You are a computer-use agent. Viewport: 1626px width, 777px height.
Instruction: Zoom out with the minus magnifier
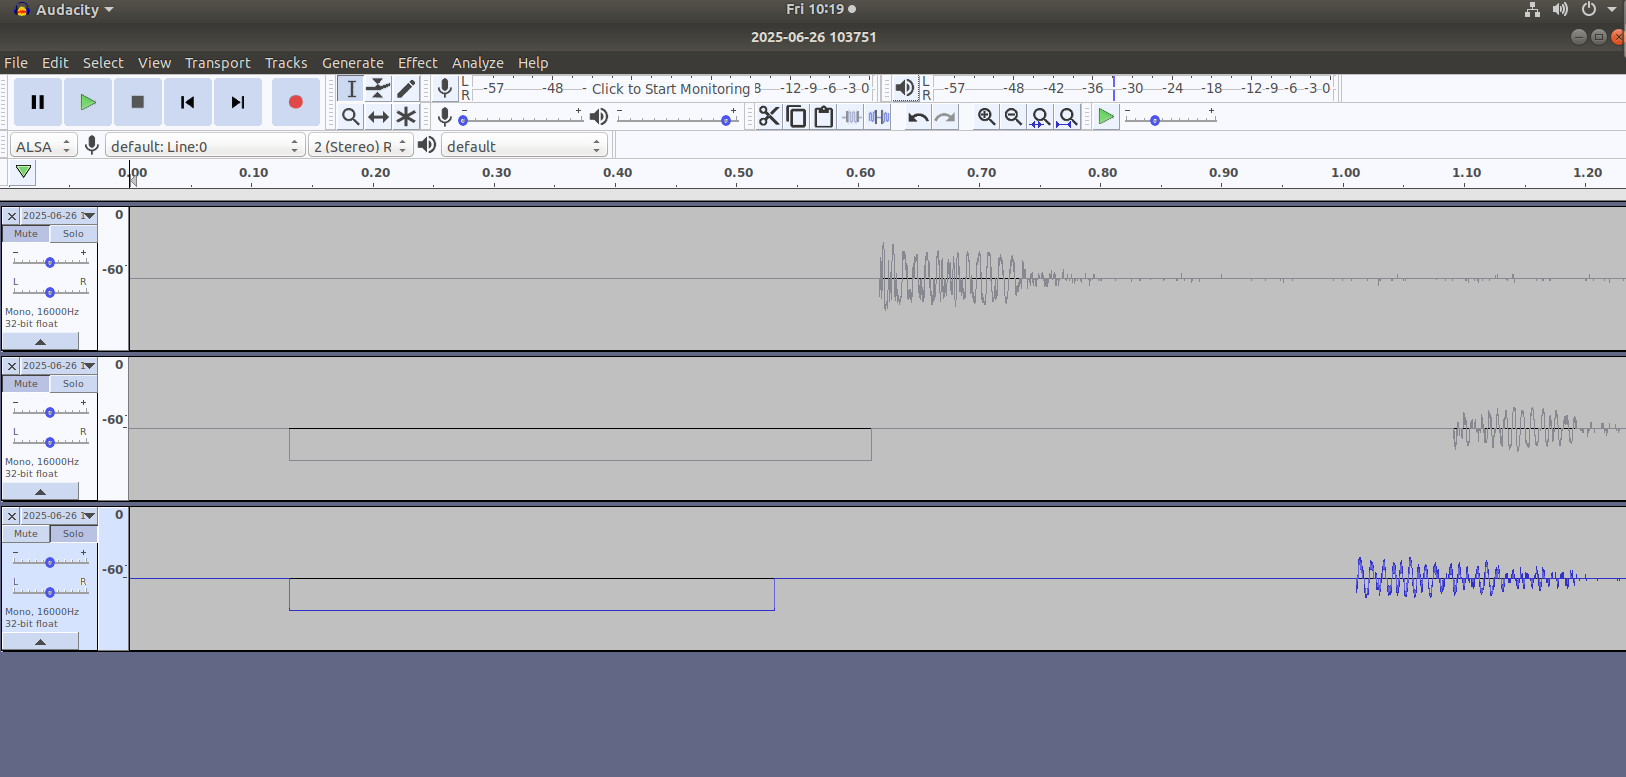[x=1013, y=117]
